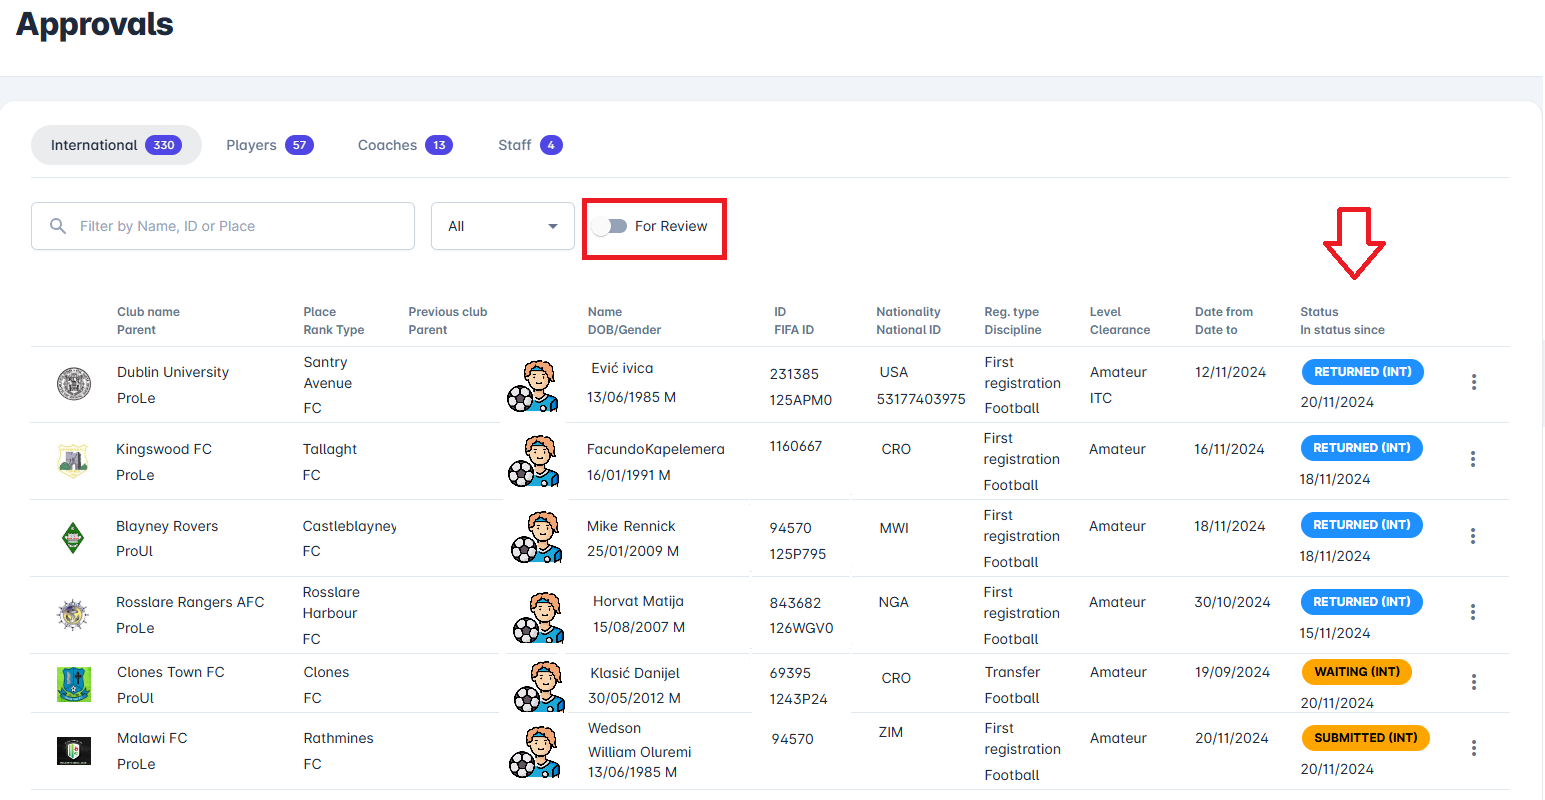Enable the For Review toggle
Viewport: 1545px width, 800px height.
(x=609, y=226)
